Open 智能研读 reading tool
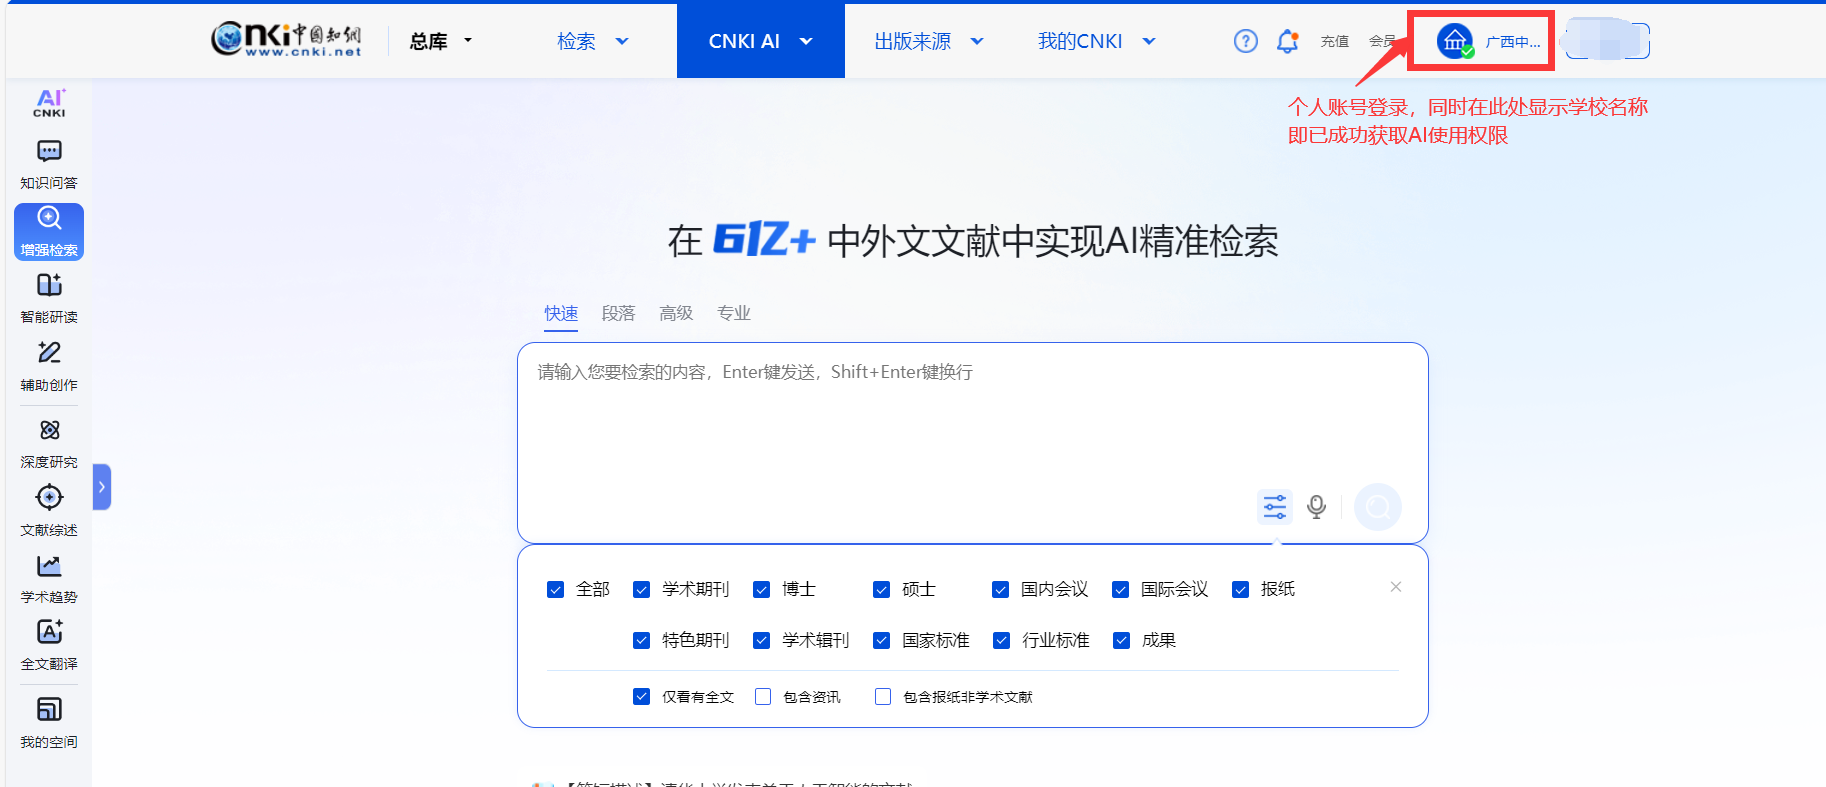Screen dimensions: 1826x787 pos(49,299)
